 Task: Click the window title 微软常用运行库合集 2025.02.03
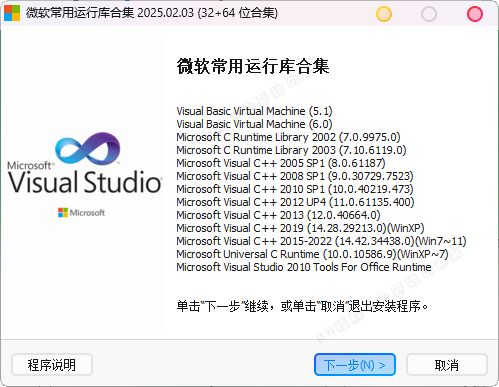pyautogui.click(x=152, y=13)
